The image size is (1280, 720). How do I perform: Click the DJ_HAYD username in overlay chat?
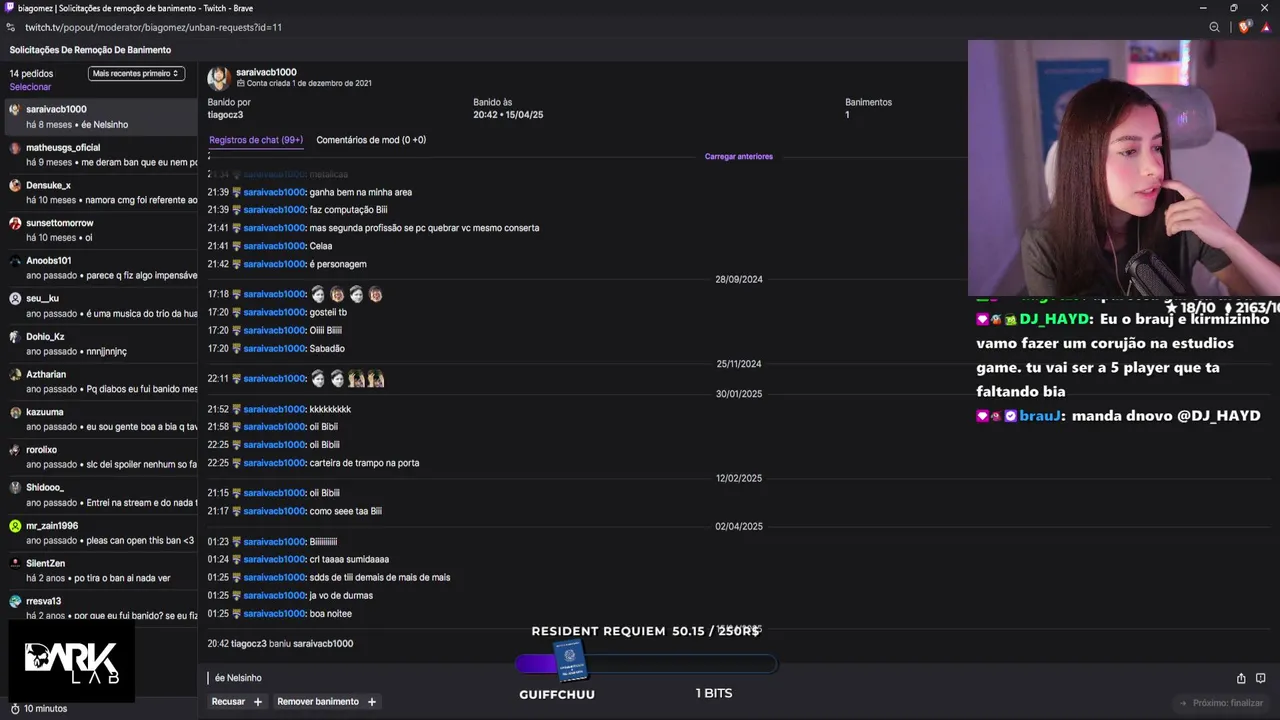coord(1054,319)
